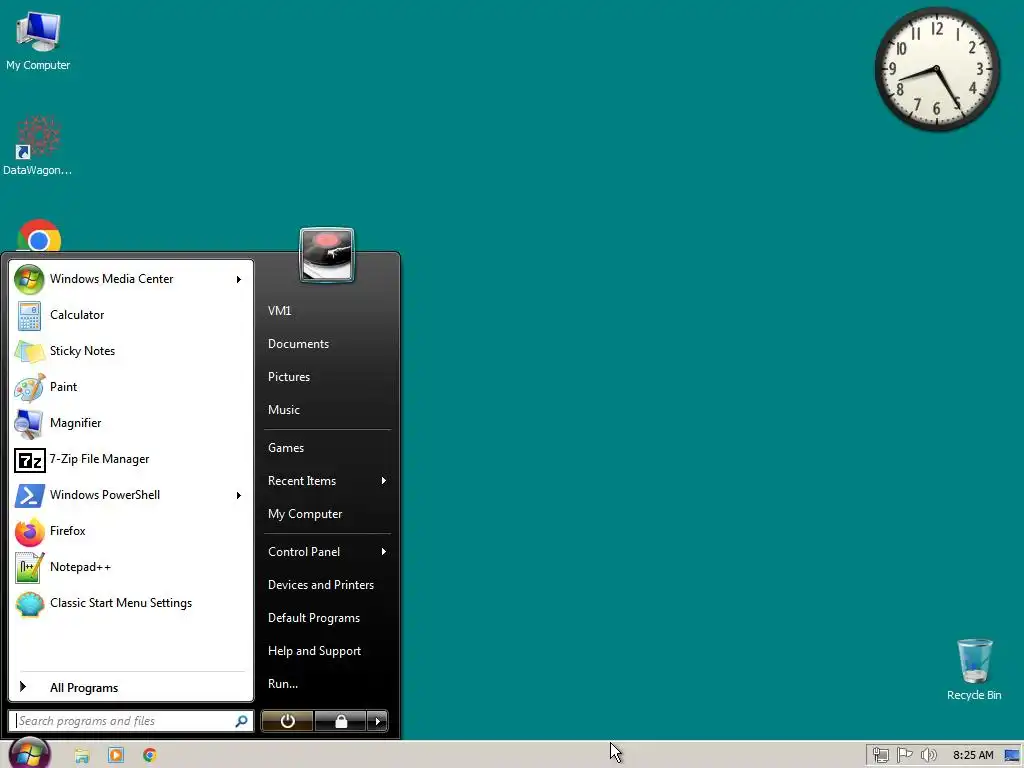Launch Firefox from Start menu

tap(131, 531)
